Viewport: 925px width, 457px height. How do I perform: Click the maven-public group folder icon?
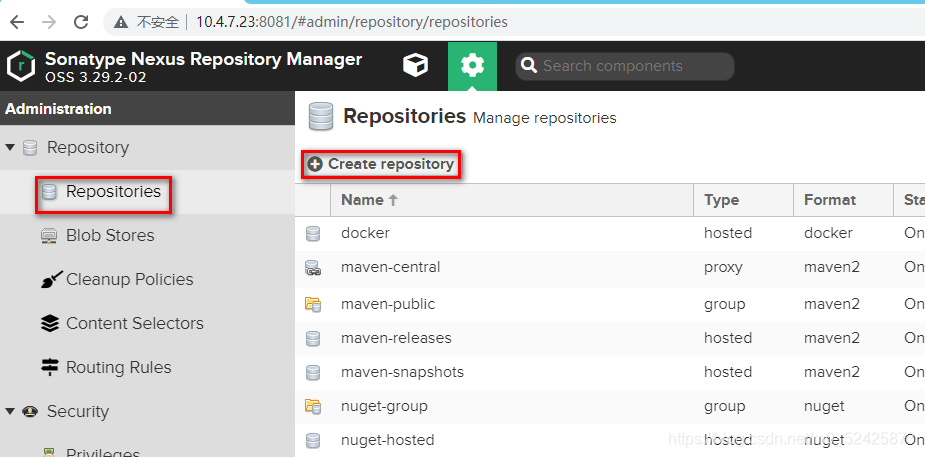313,304
